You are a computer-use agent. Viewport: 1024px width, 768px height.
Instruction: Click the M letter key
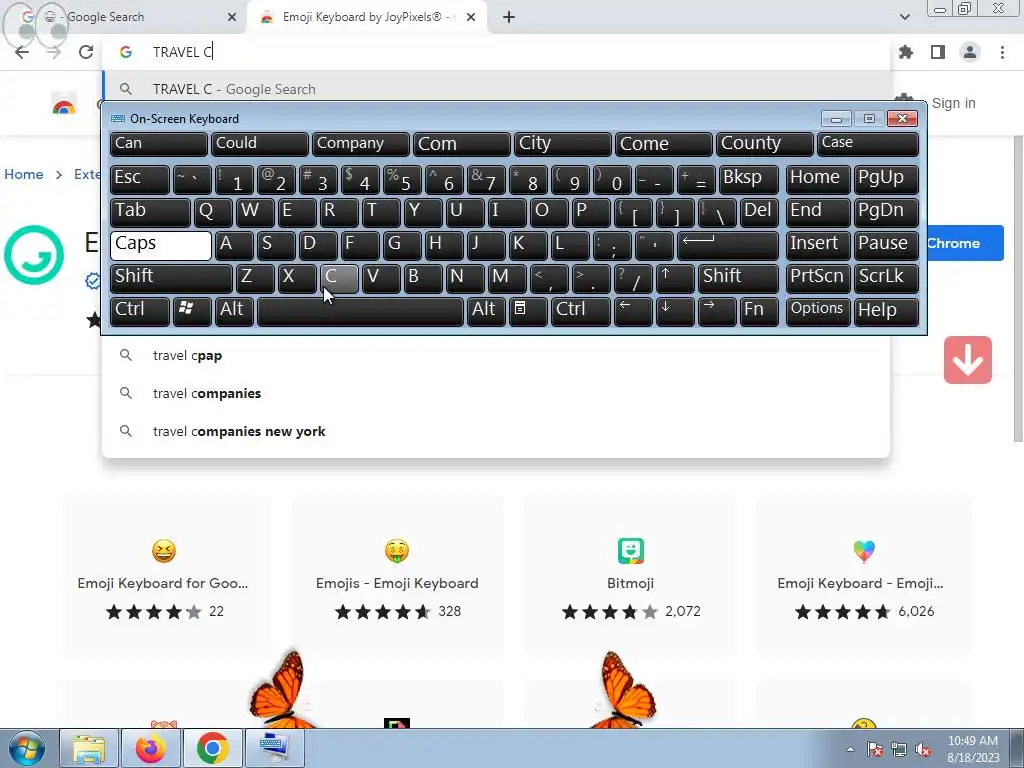pyautogui.click(x=507, y=278)
